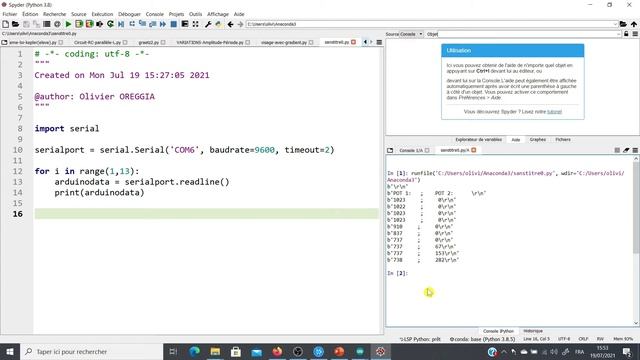Image resolution: width=640 pixels, height=360 pixels.
Task: Run current cell from the toolbar
Action: click(79, 24)
